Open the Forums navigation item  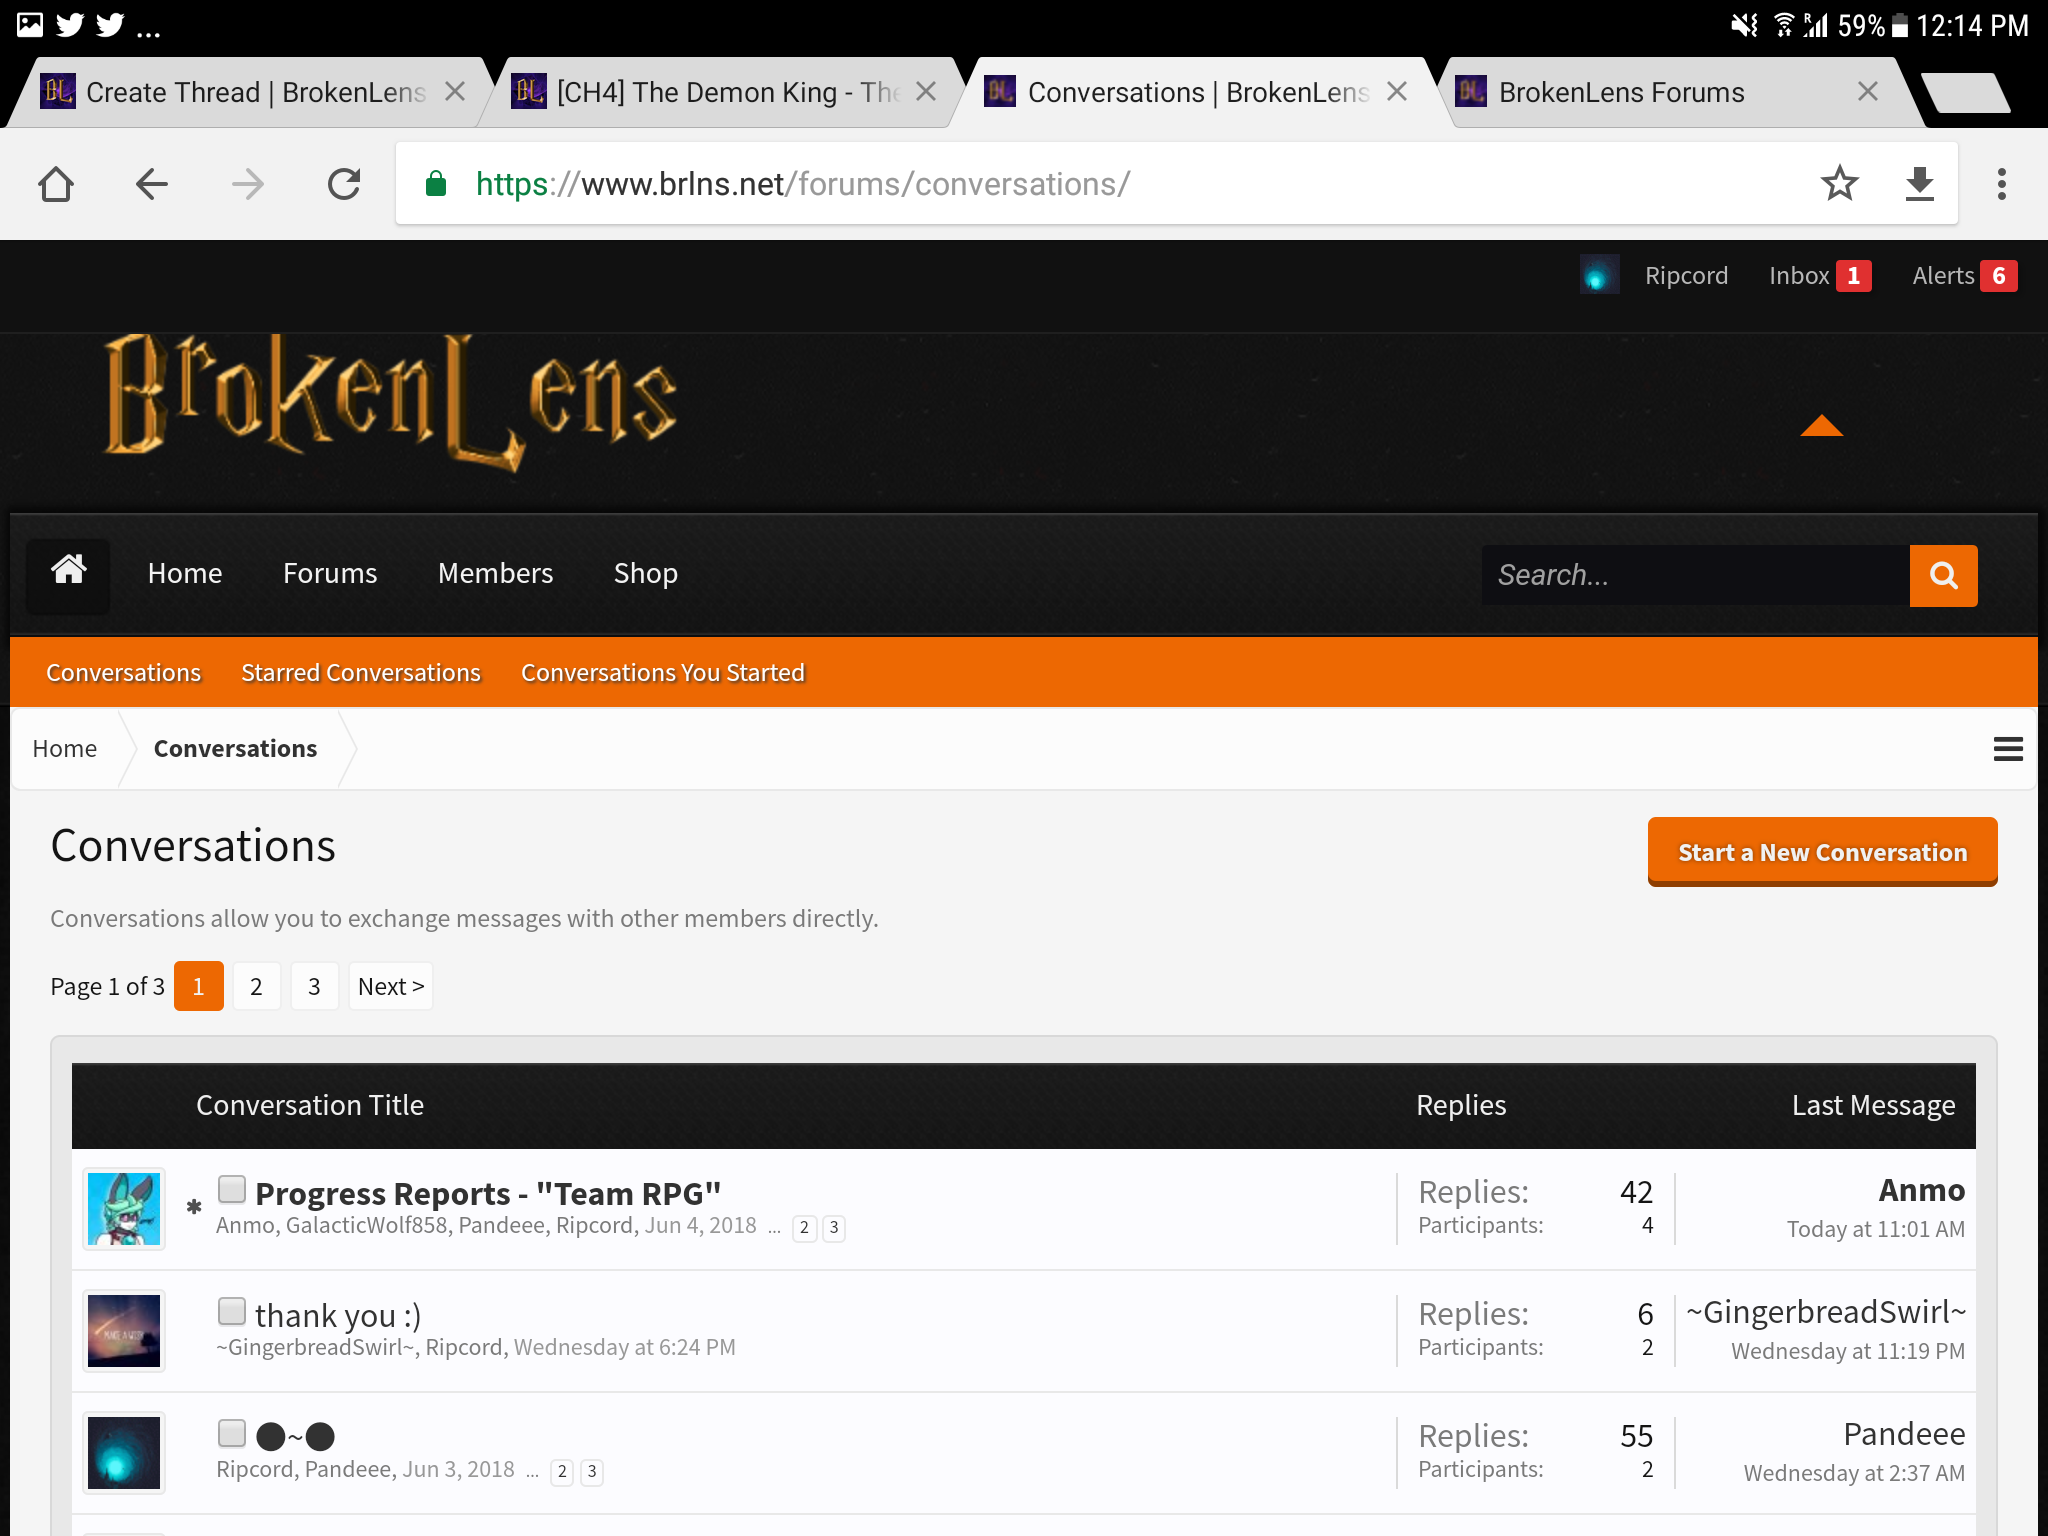click(x=330, y=573)
